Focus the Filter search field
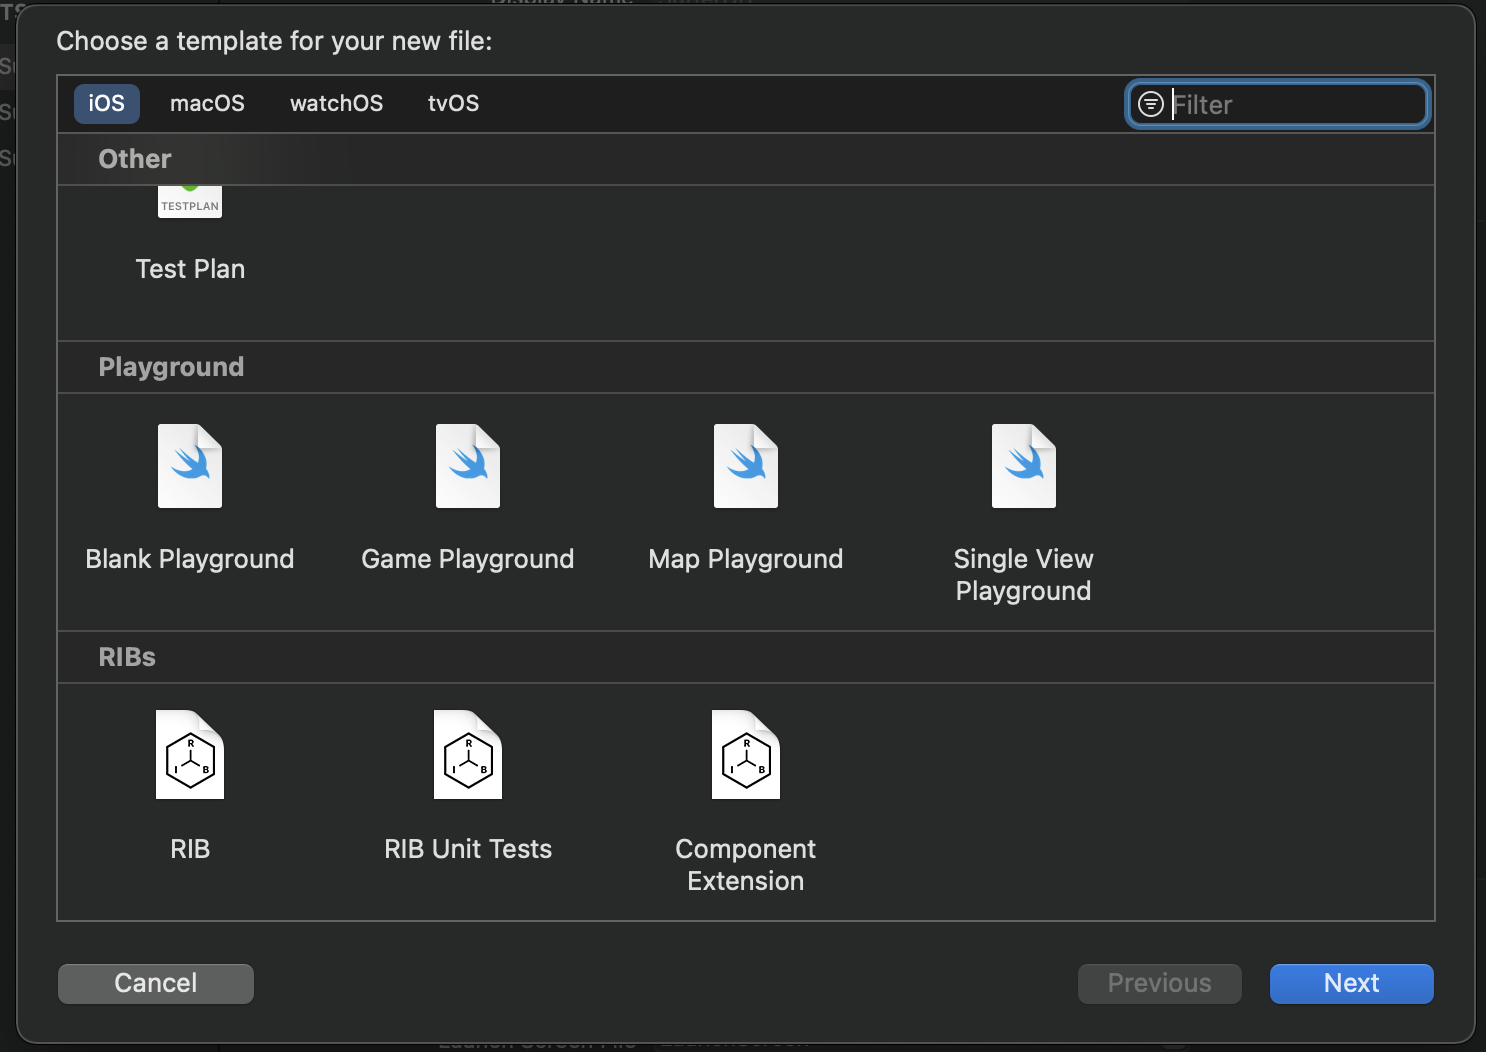The width and height of the screenshot is (1486, 1052). pos(1278,104)
